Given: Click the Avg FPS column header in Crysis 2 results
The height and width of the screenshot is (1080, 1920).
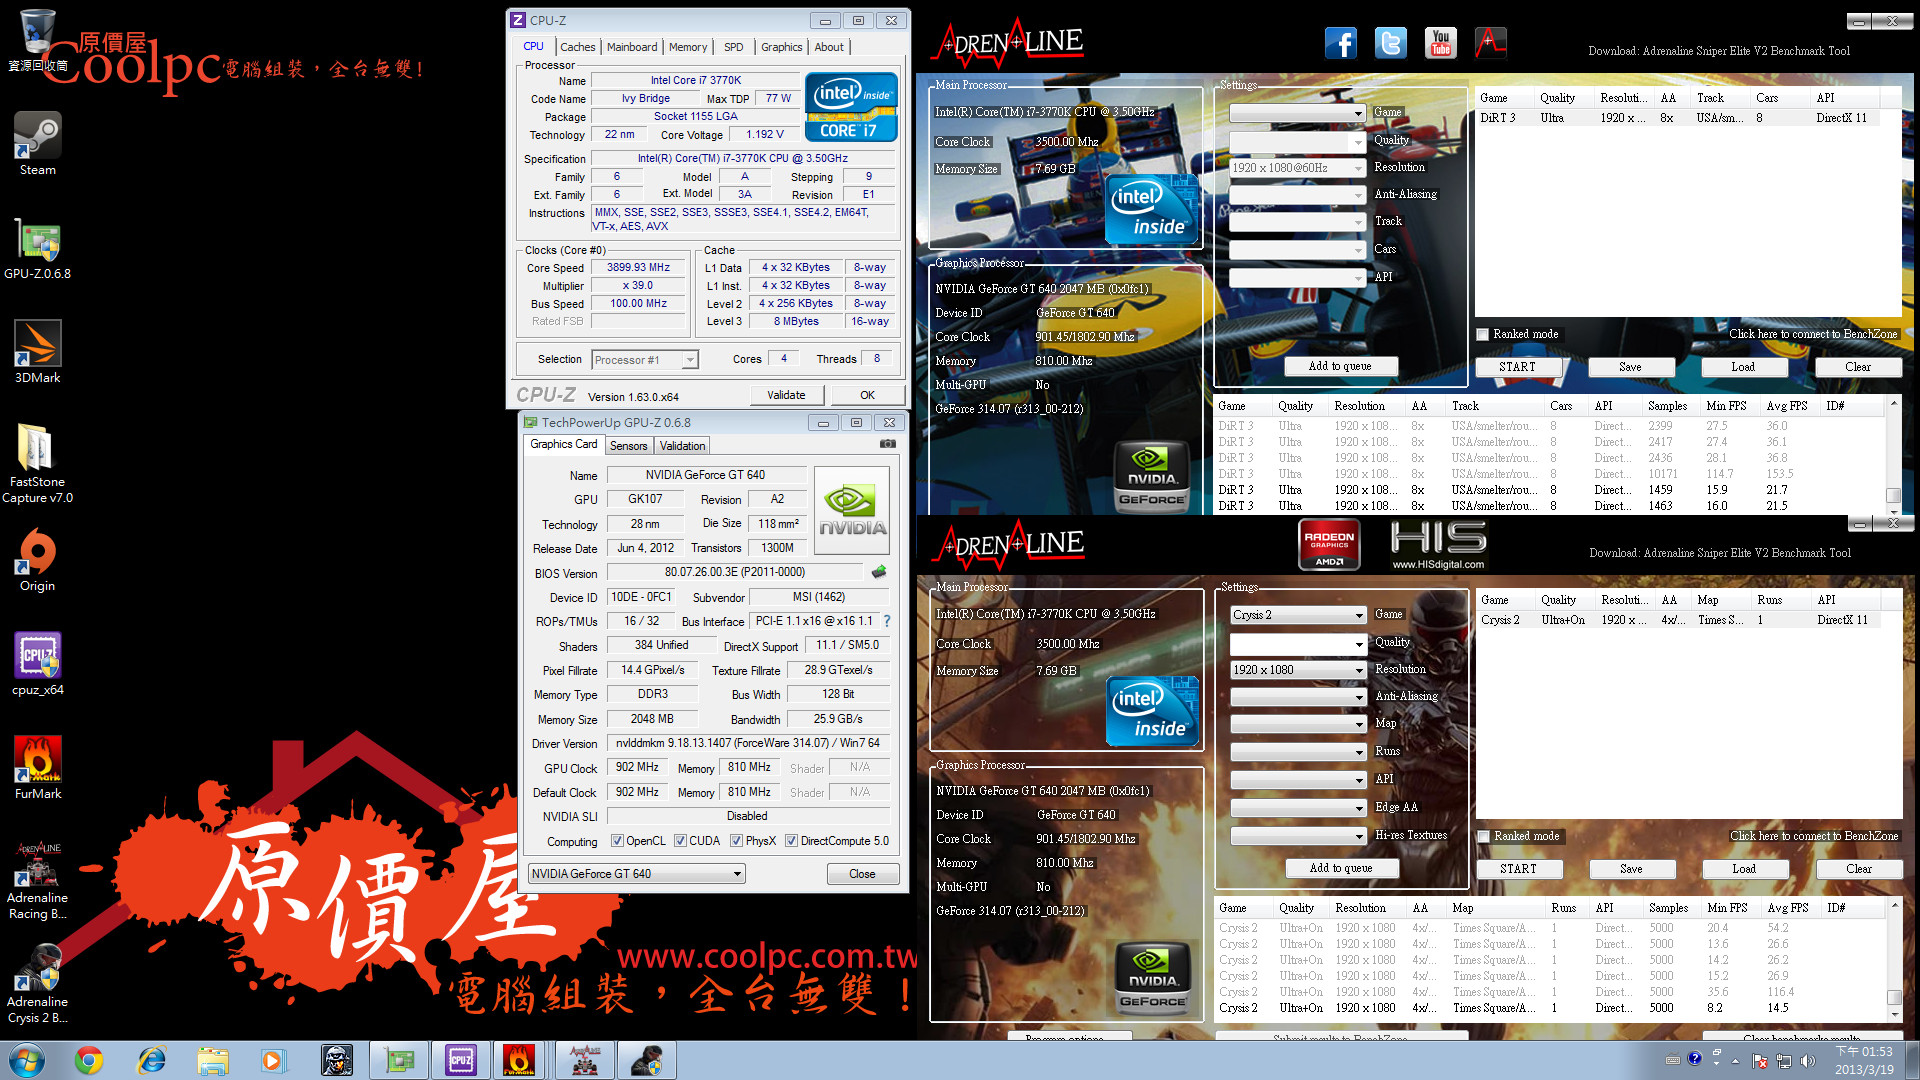Looking at the screenshot, I should click(x=1787, y=908).
